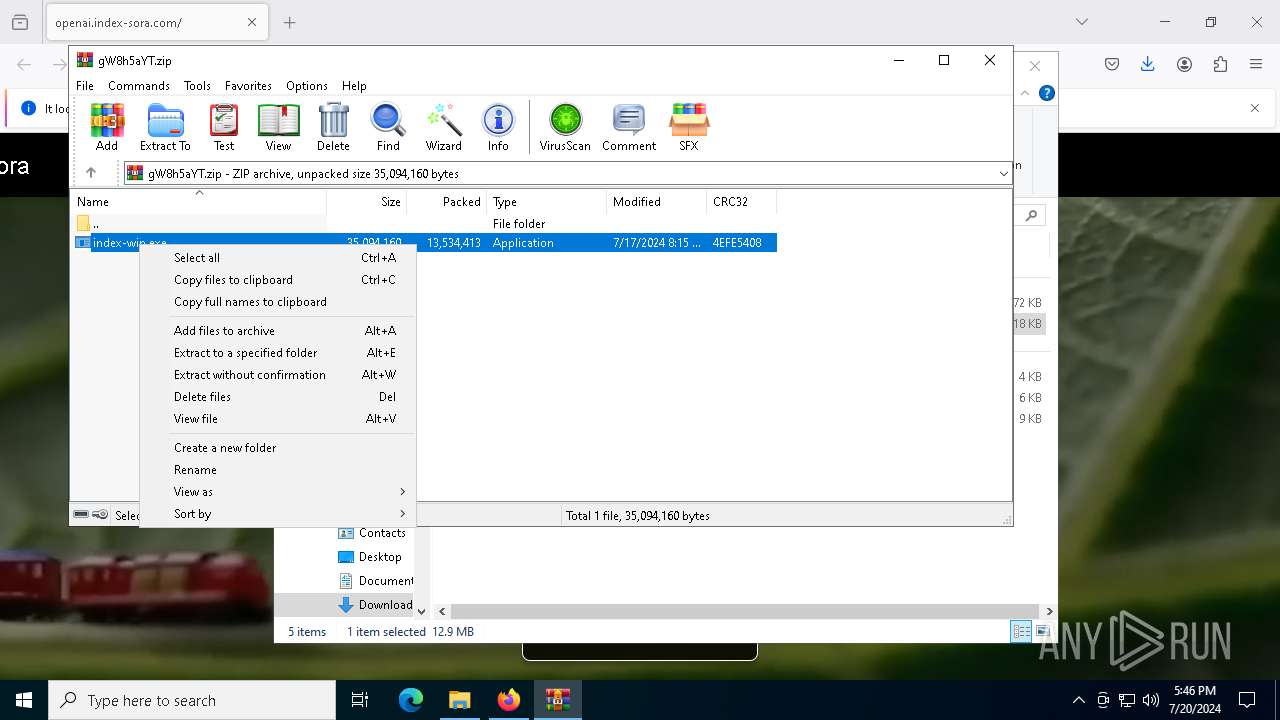
Task: Open the Wizard toolbar icon
Action: [443, 127]
